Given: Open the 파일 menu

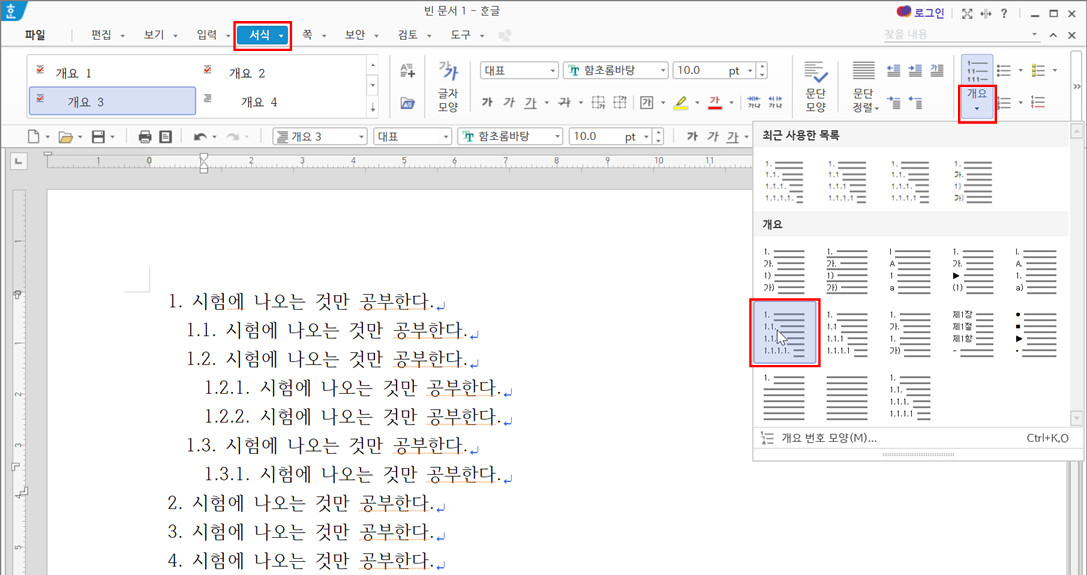Looking at the screenshot, I should click(x=35, y=35).
